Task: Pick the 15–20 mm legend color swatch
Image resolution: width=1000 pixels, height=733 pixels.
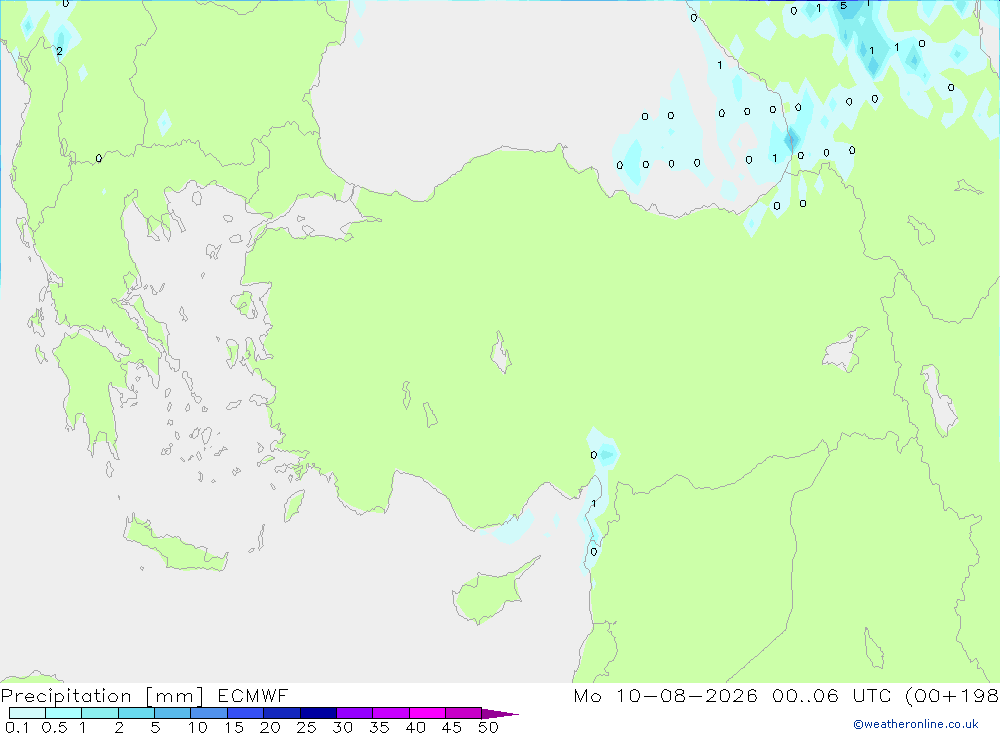Action: pos(246,713)
